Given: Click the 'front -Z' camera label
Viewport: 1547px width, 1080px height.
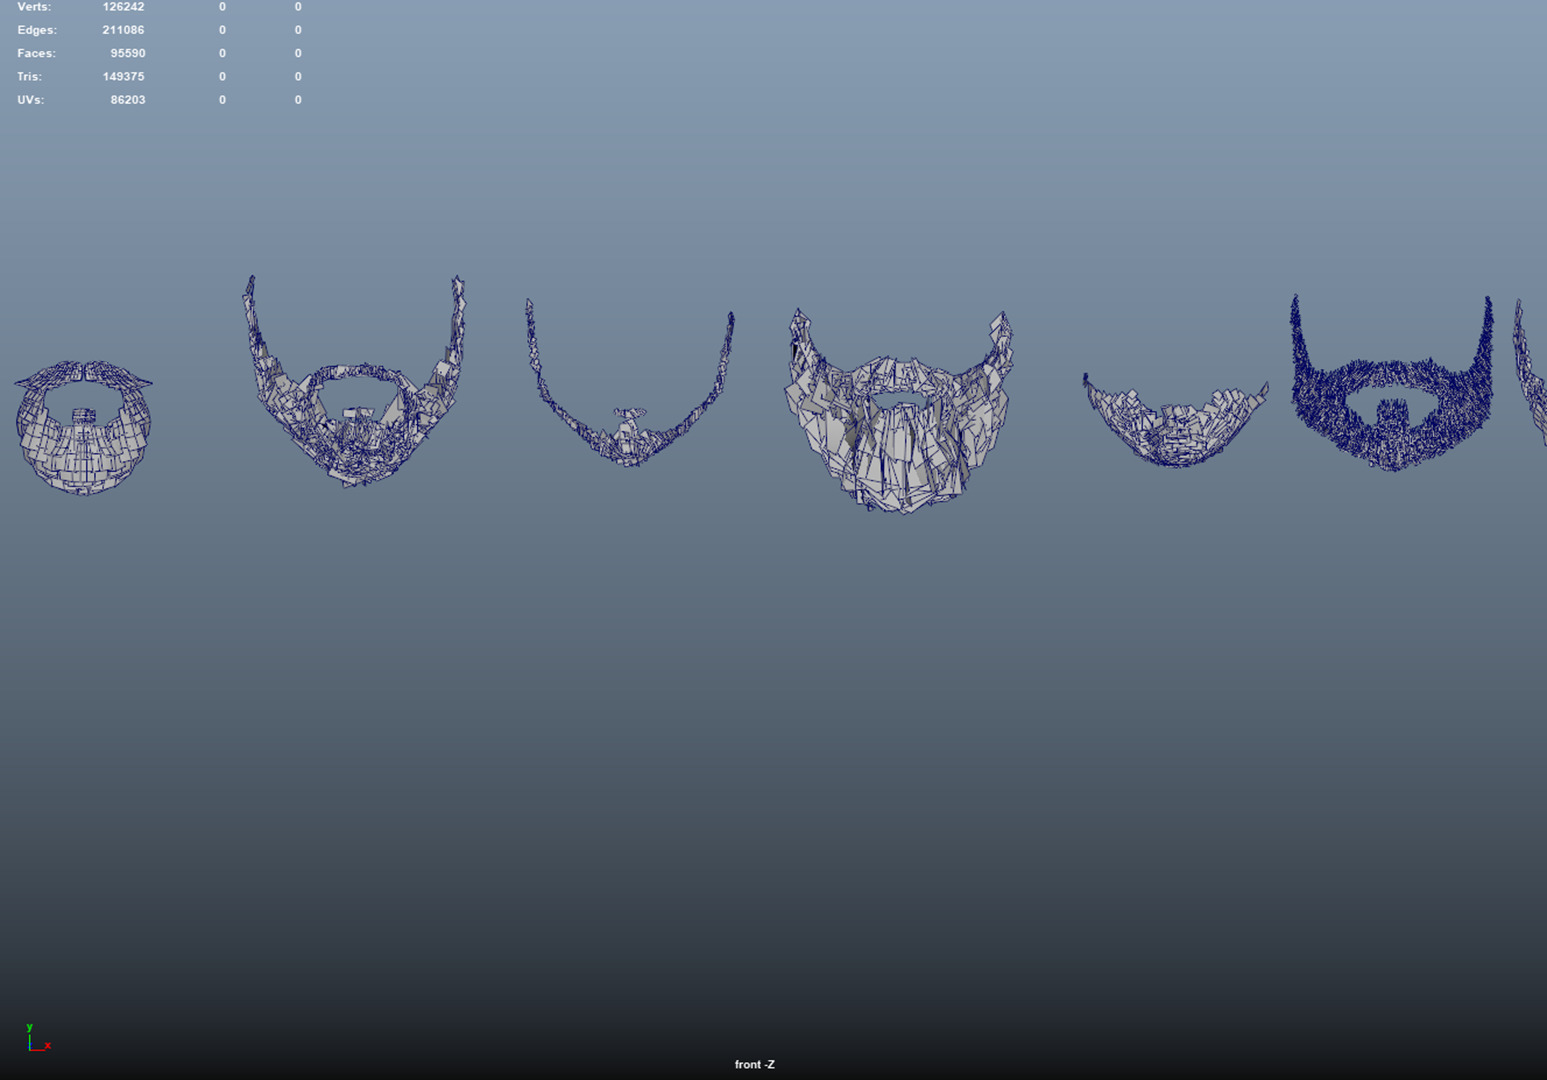Looking at the screenshot, I should pyautogui.click(x=754, y=1064).
